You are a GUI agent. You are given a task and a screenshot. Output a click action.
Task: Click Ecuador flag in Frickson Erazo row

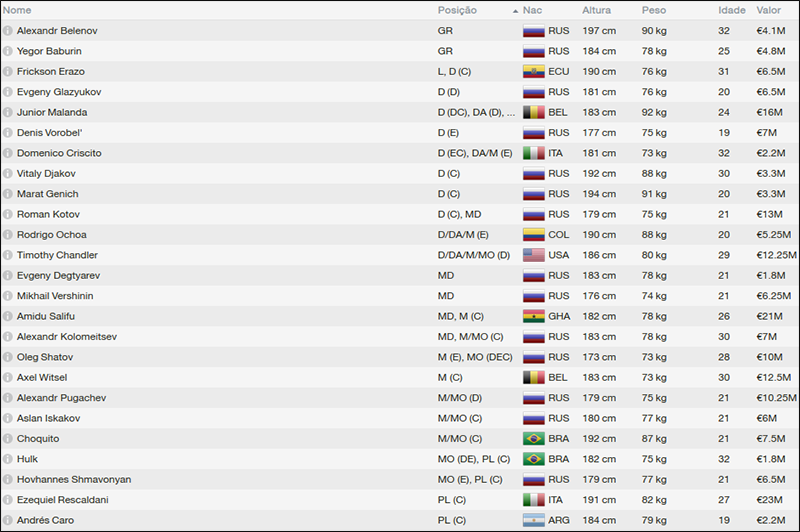[x=533, y=72]
